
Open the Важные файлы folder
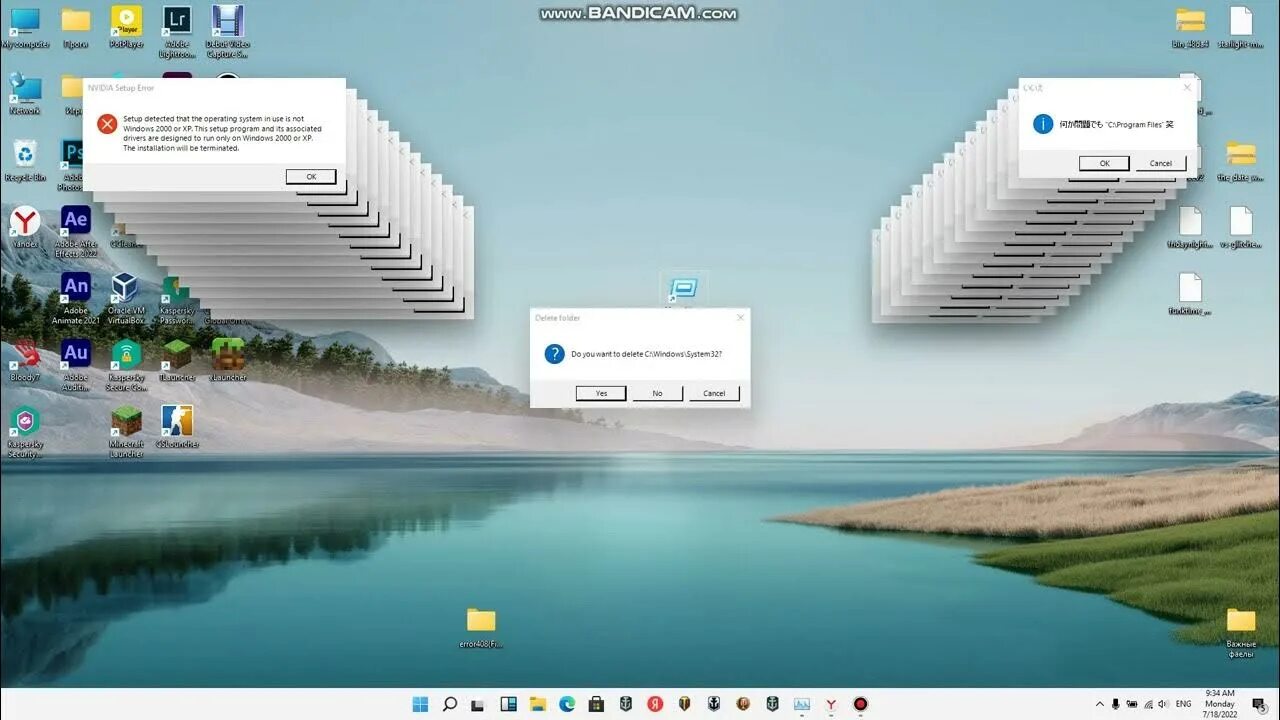click(x=1241, y=632)
